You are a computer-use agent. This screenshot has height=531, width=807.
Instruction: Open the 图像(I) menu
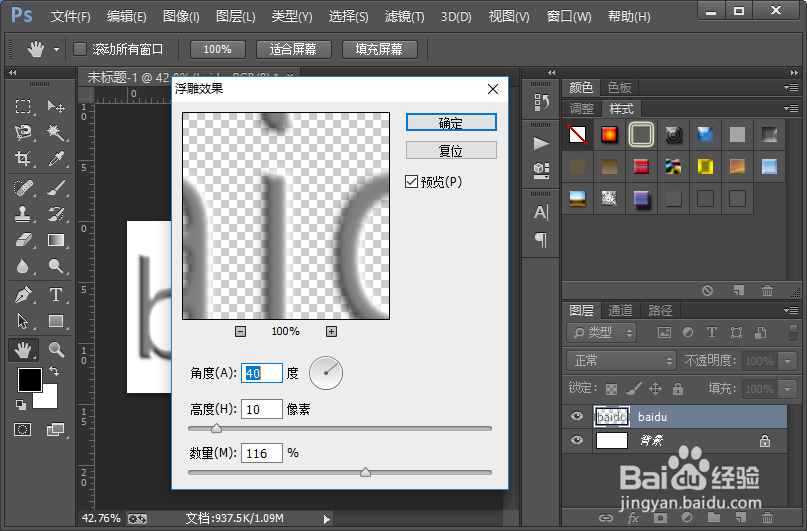(181, 16)
